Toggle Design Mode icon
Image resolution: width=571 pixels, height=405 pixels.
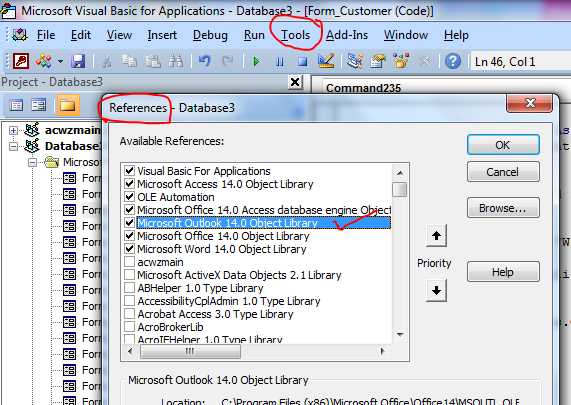326,61
